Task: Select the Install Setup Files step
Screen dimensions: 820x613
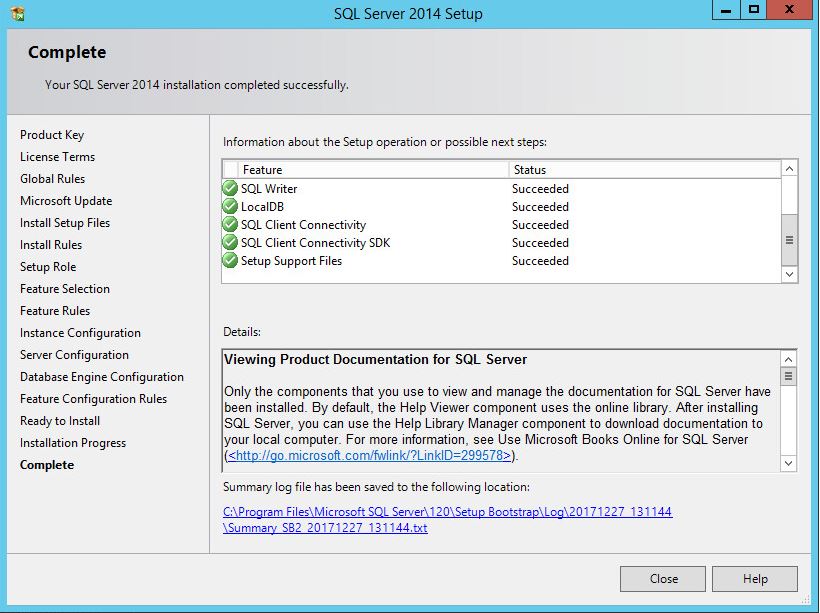Action: pos(65,223)
